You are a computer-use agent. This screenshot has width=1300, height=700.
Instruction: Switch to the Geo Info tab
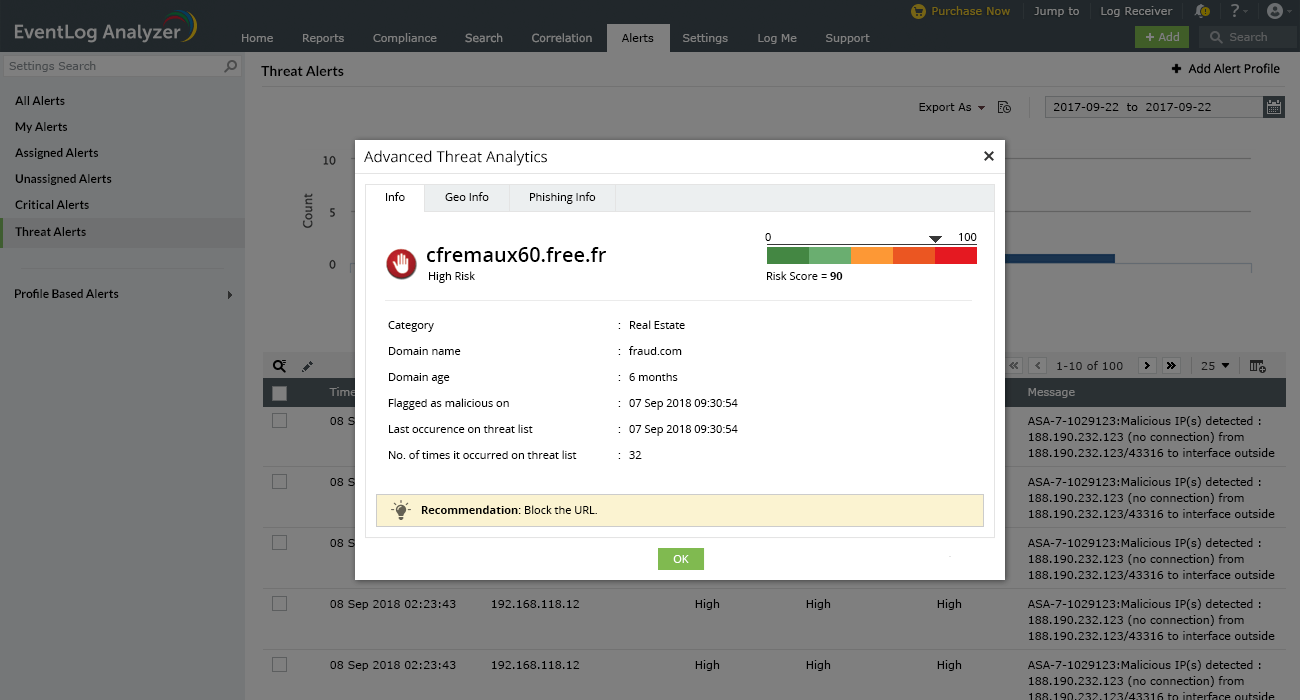pos(467,197)
